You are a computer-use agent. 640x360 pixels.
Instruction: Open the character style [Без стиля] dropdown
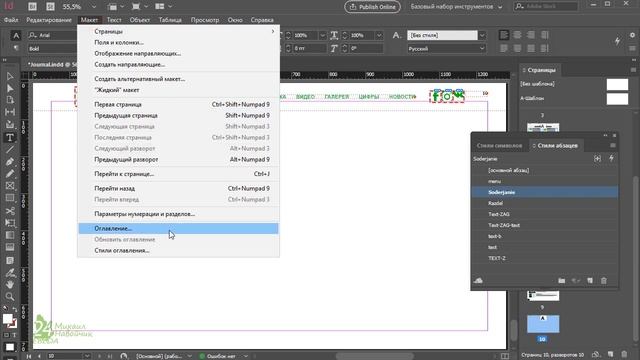482,35
